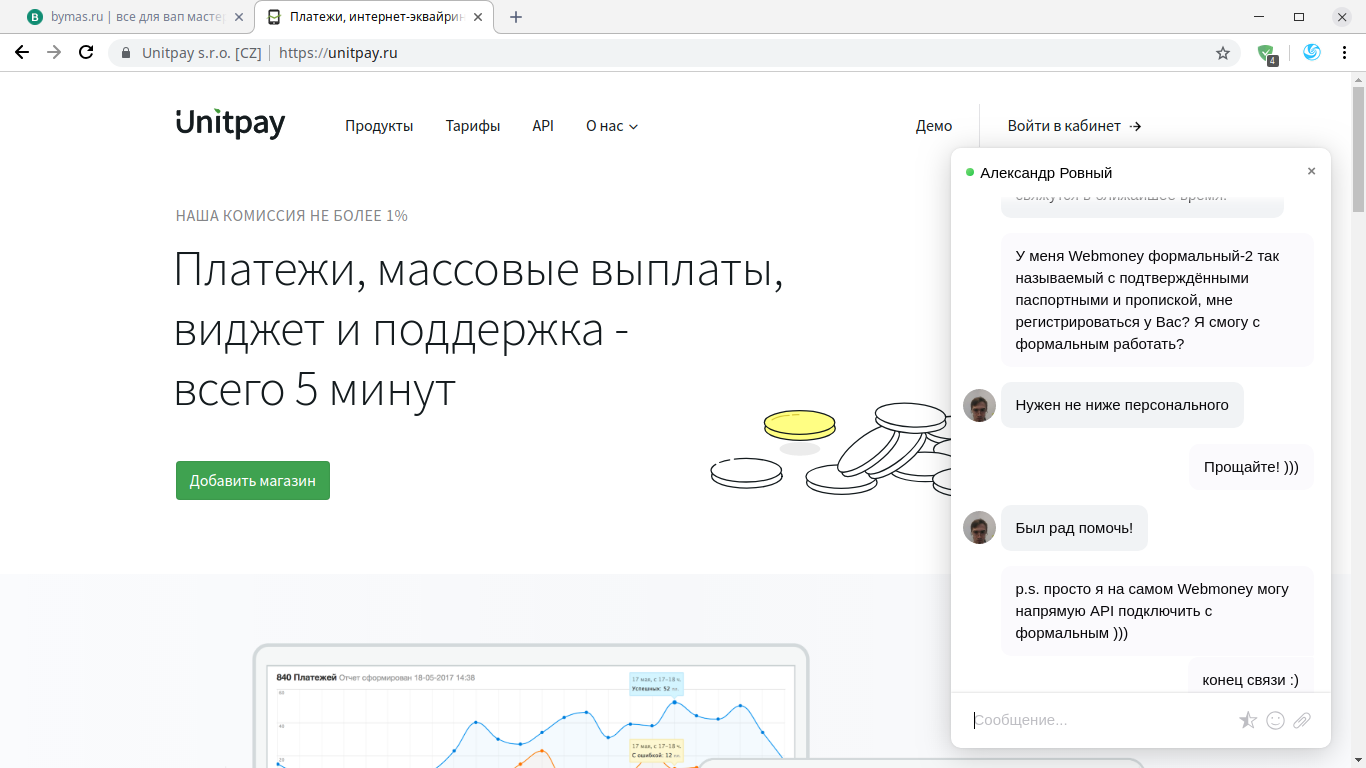Click the browser back arrow
The image size is (1366, 768).
point(22,53)
